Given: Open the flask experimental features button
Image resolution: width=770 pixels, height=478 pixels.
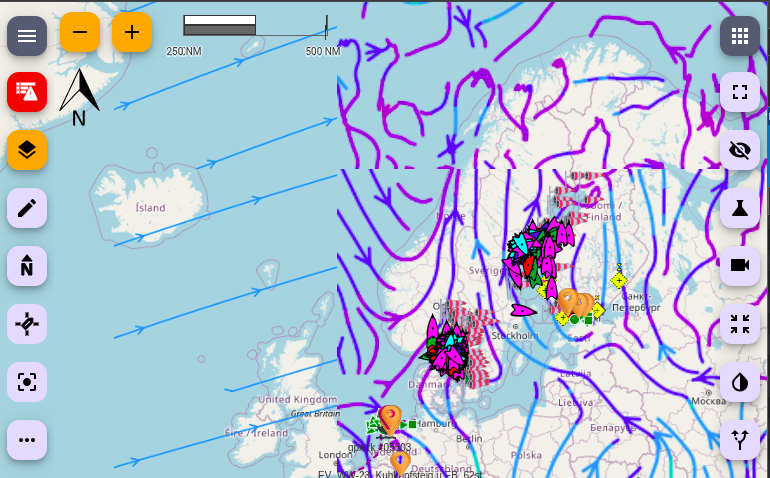Looking at the screenshot, I should click(740, 208).
